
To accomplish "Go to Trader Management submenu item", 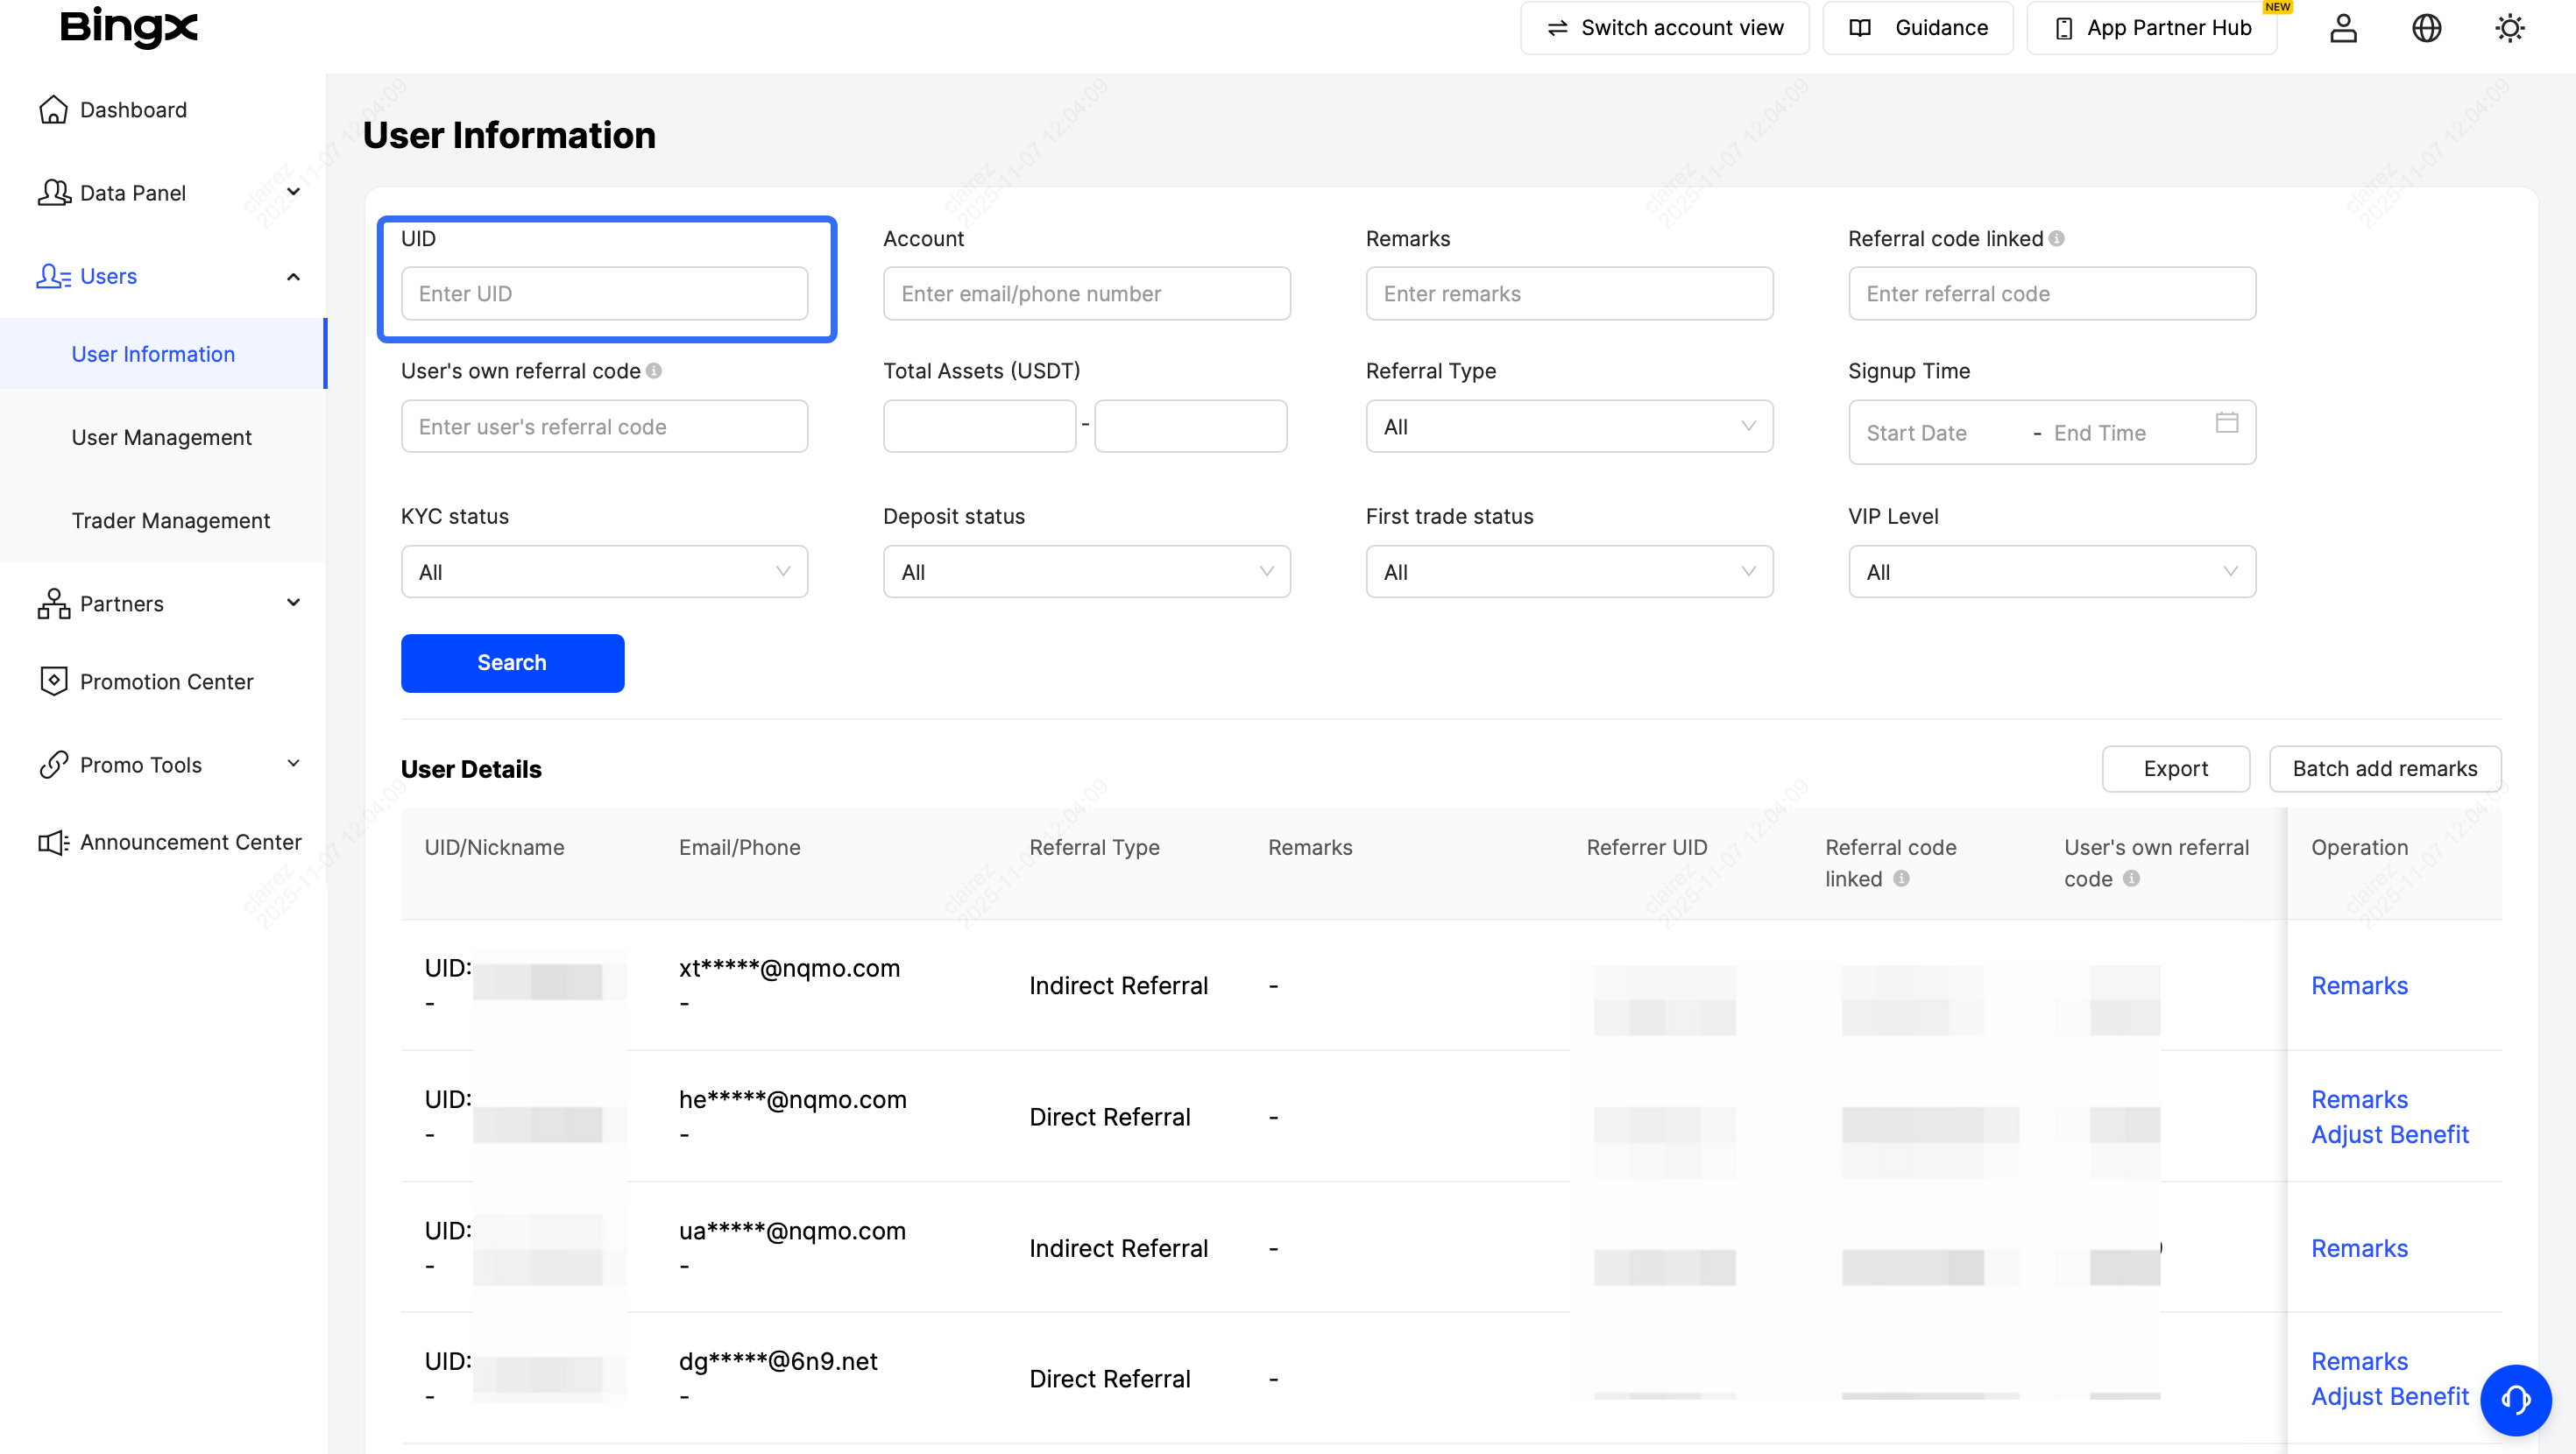I will tap(171, 520).
